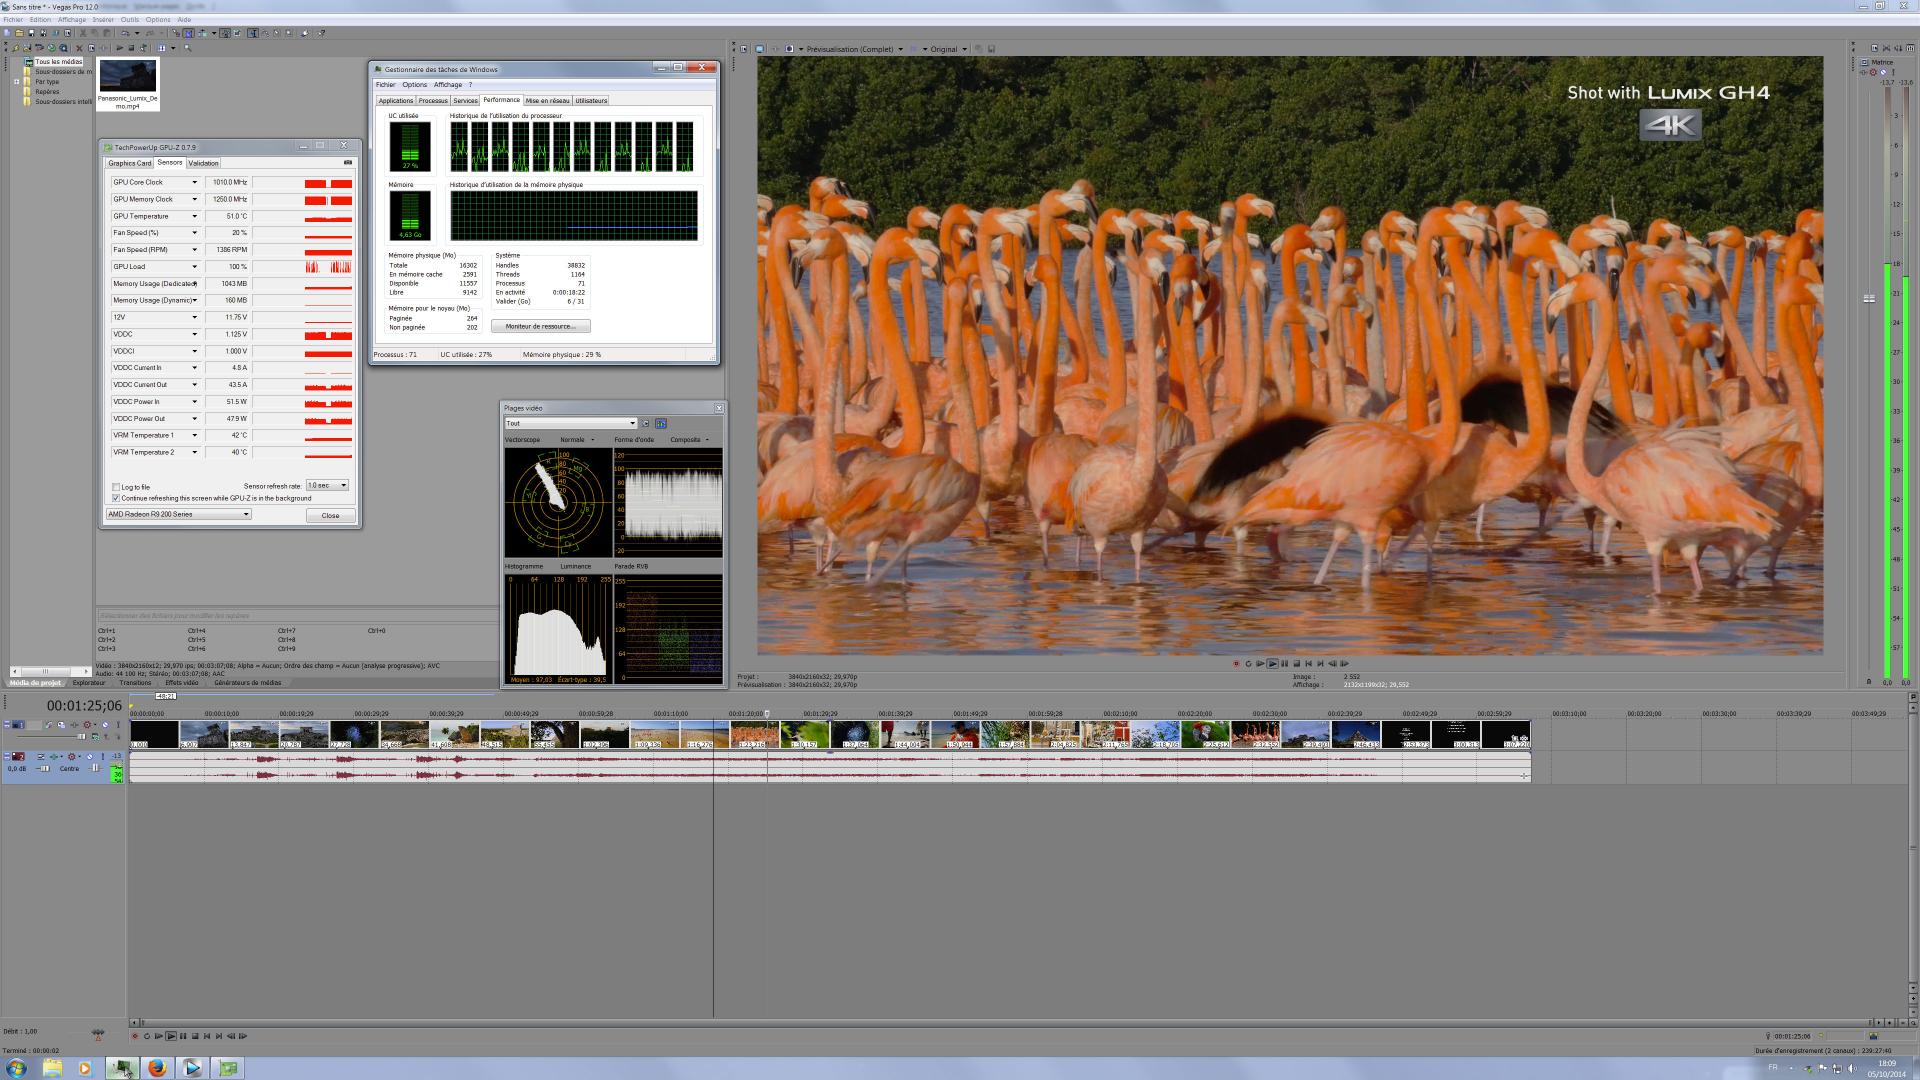Uncheck Continue refreshing GPU-Z in background
The width and height of the screenshot is (1920, 1080).
coord(116,498)
